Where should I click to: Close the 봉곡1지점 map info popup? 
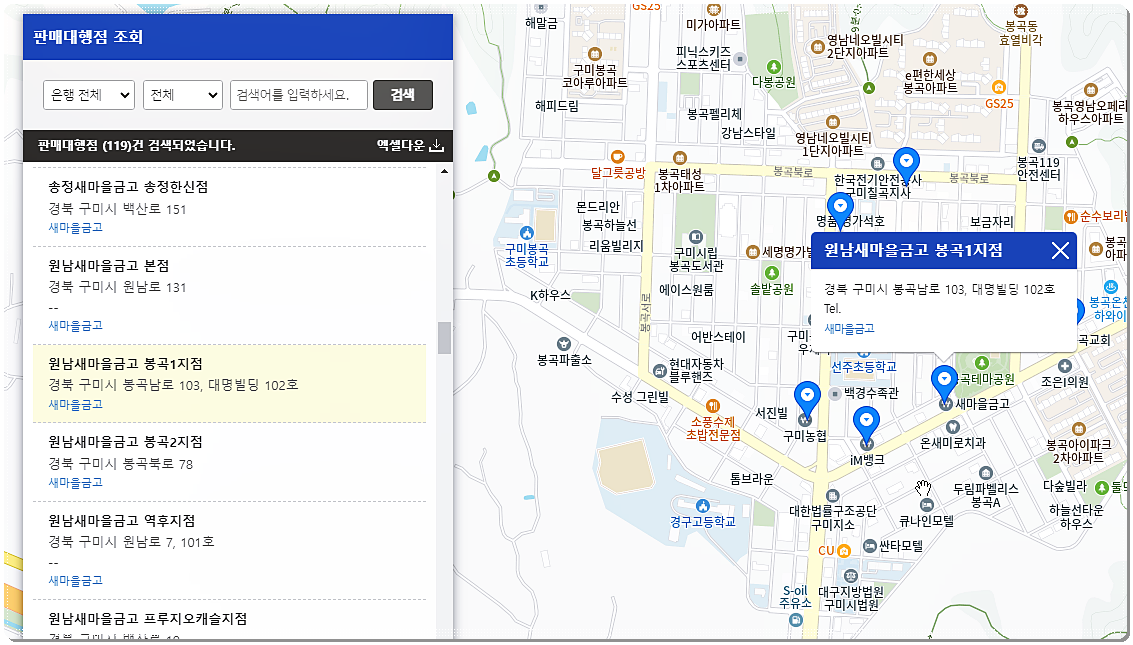pyautogui.click(x=1060, y=251)
